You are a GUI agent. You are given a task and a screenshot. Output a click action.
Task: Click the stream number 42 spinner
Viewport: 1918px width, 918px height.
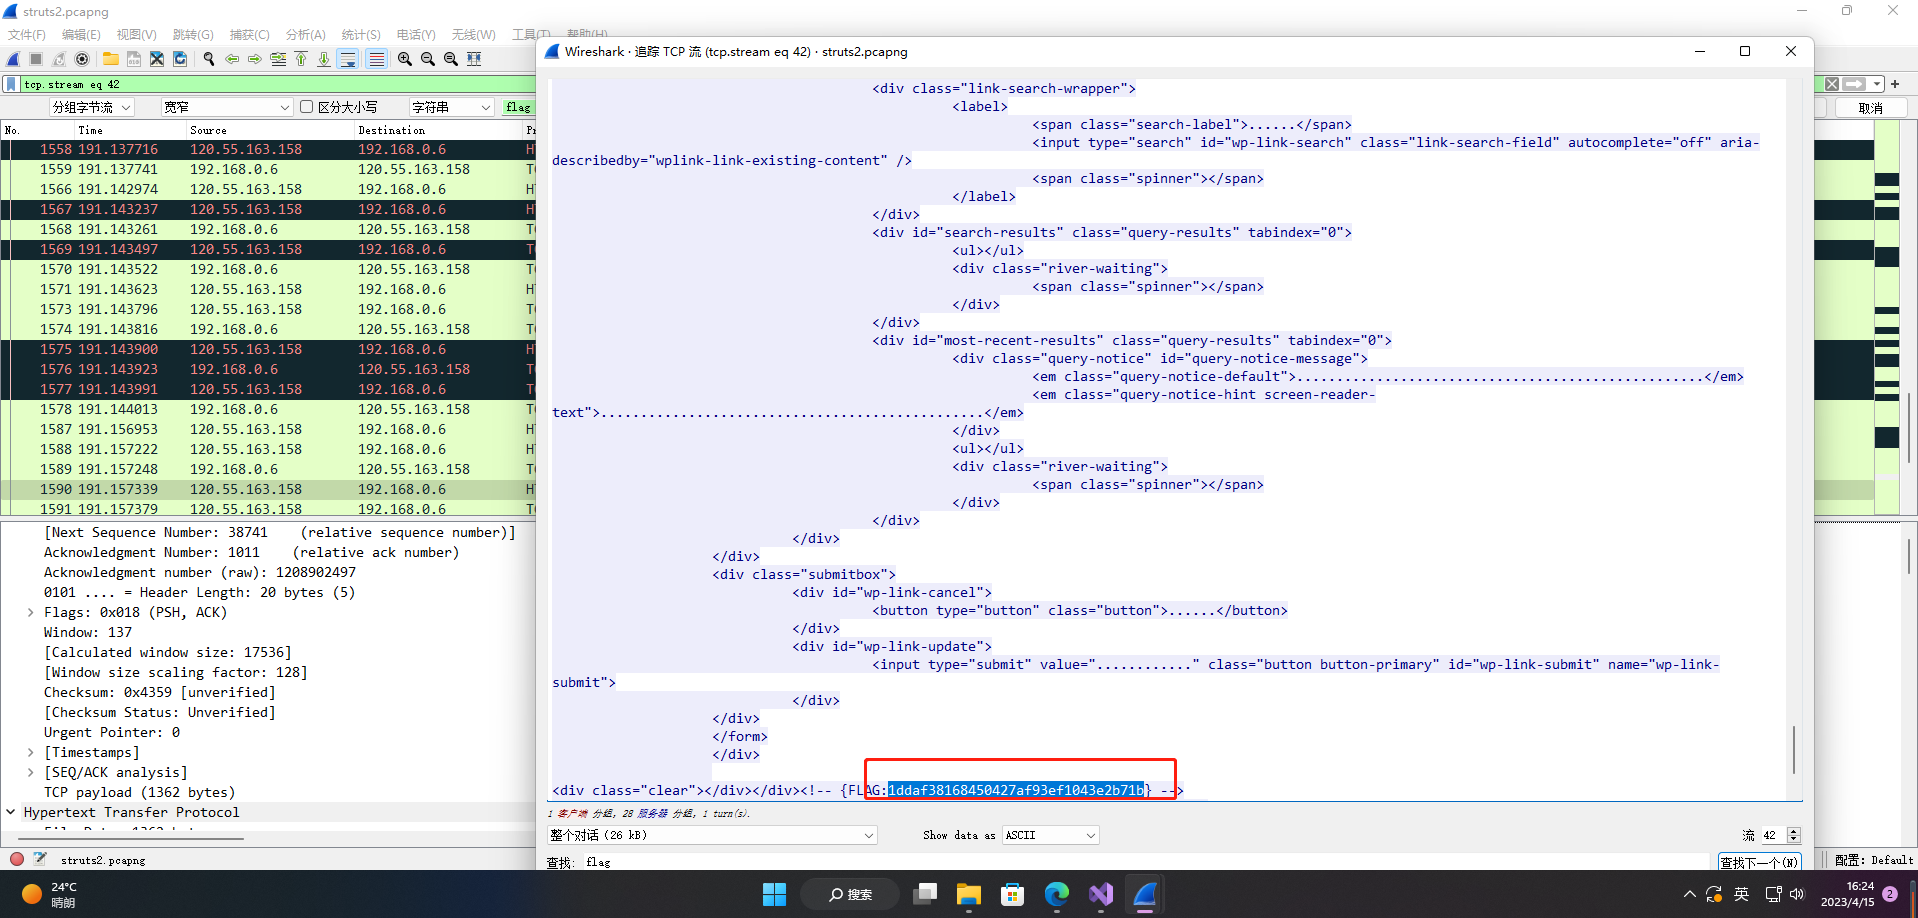[1780, 835]
